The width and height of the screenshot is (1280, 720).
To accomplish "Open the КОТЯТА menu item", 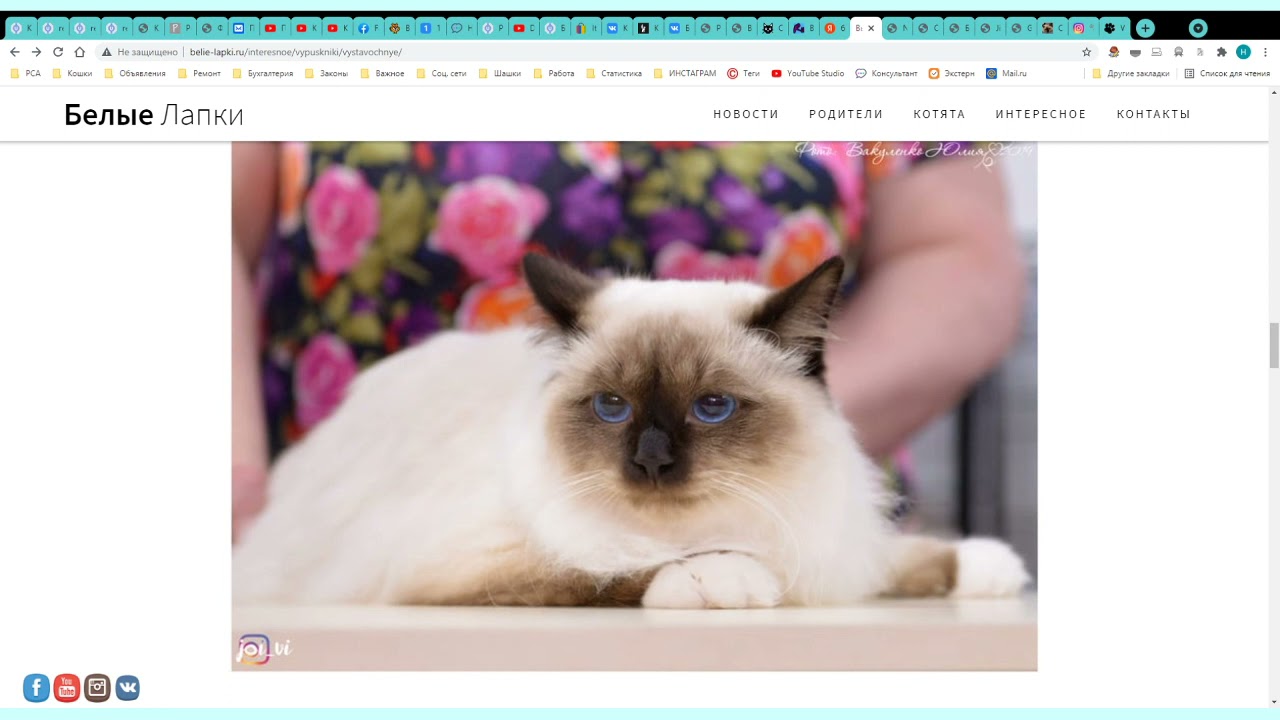I will point(939,114).
